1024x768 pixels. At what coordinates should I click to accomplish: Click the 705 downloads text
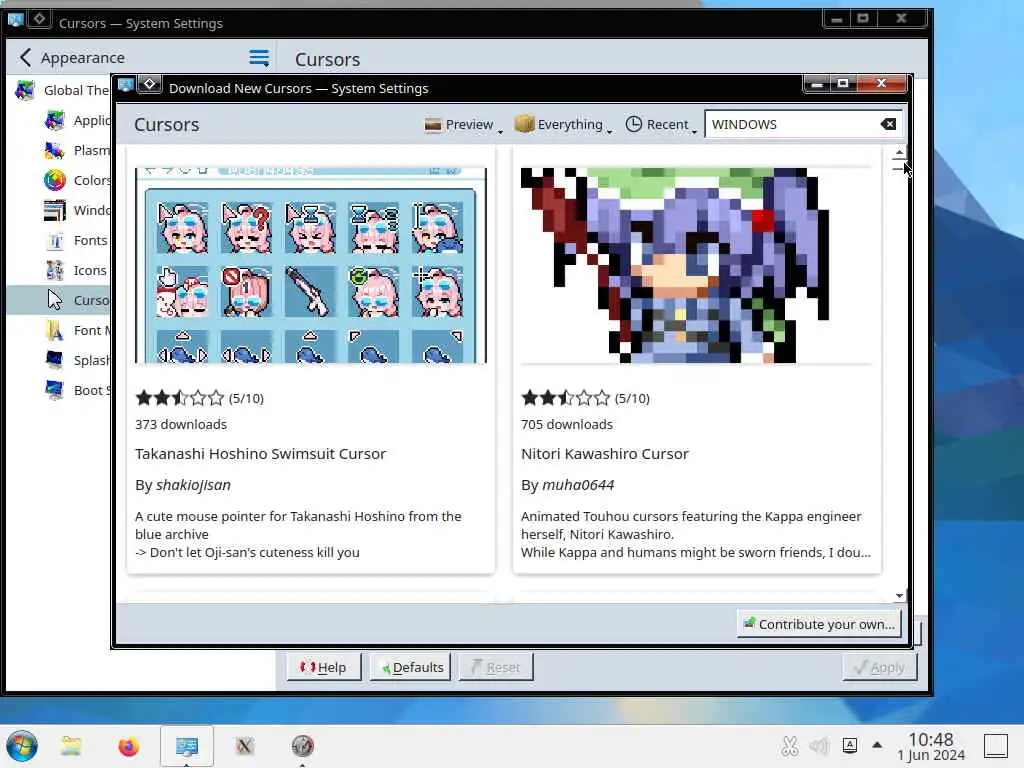click(x=567, y=424)
